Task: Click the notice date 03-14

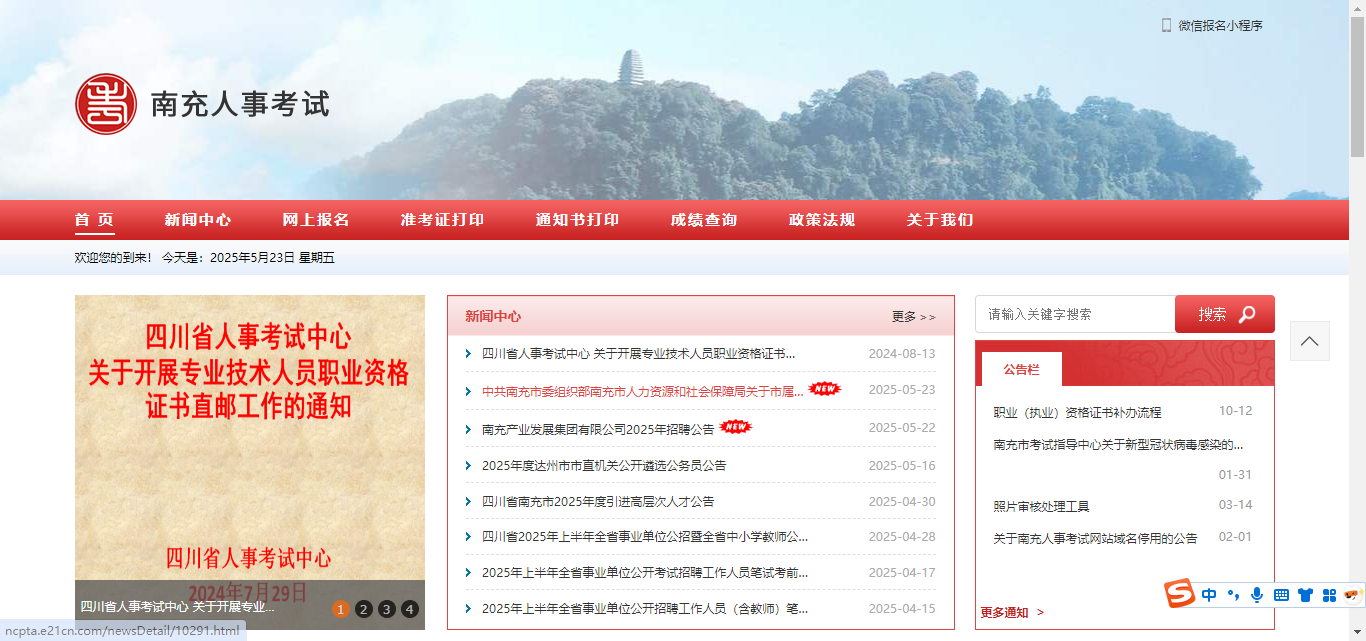Action: (x=1235, y=505)
